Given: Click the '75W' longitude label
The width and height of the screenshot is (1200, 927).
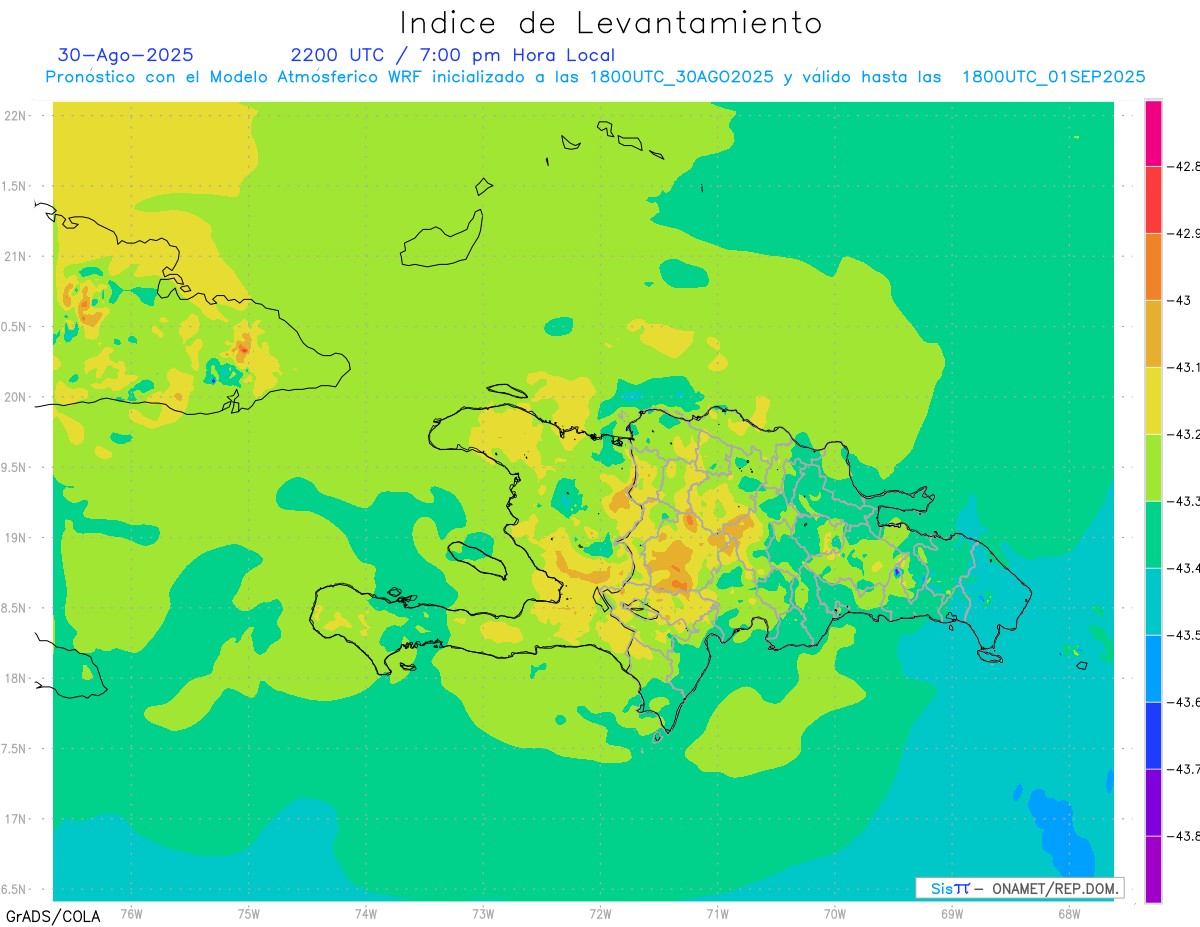Looking at the screenshot, I should [249, 914].
